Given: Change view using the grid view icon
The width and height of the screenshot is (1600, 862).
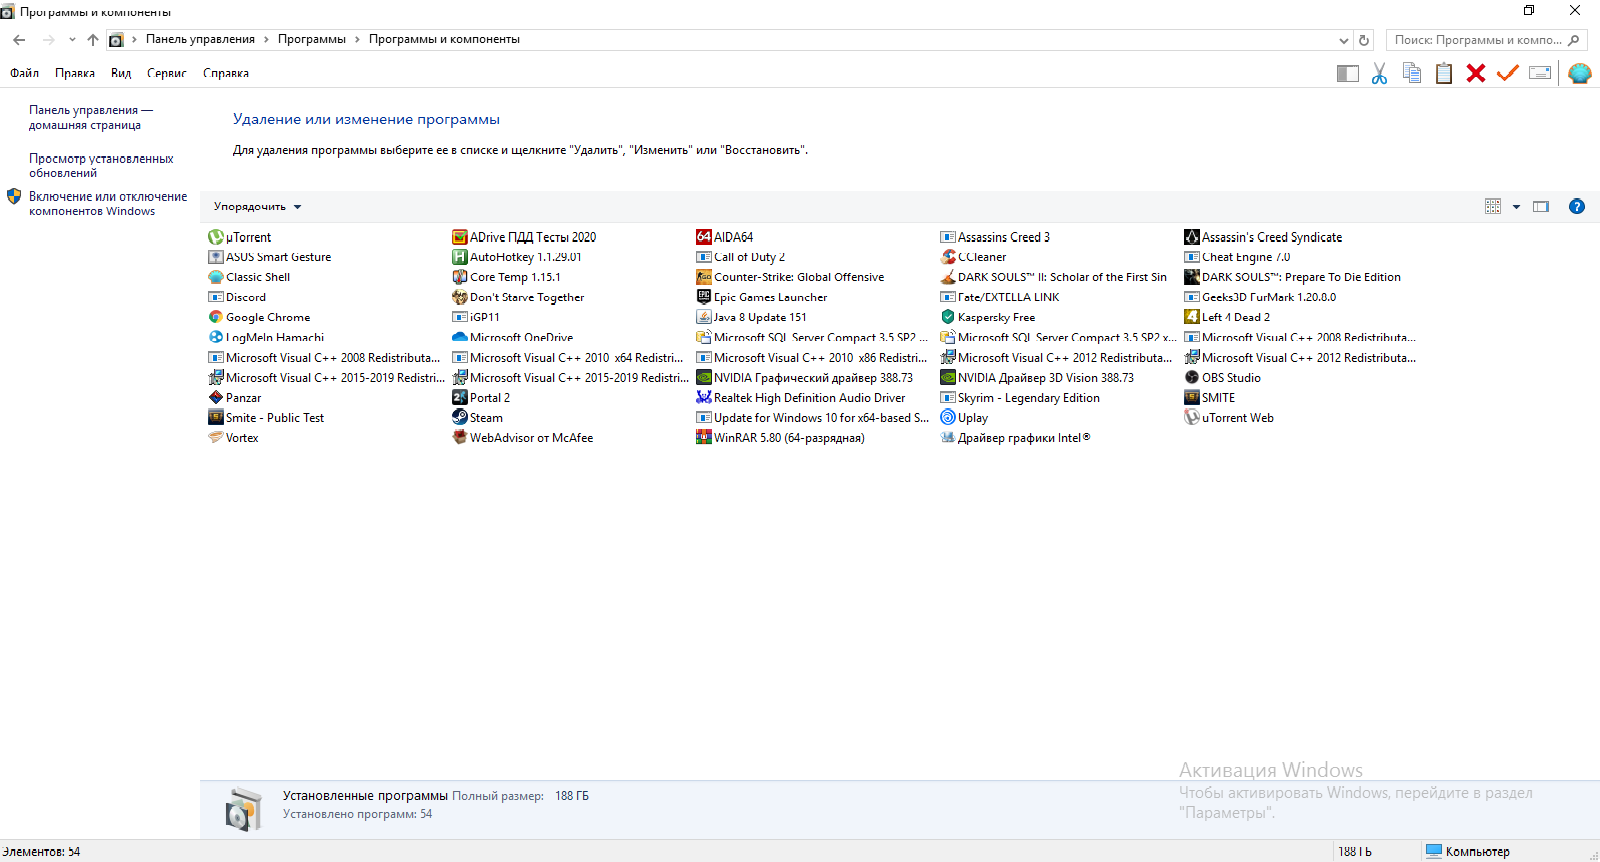Looking at the screenshot, I should 1493,207.
